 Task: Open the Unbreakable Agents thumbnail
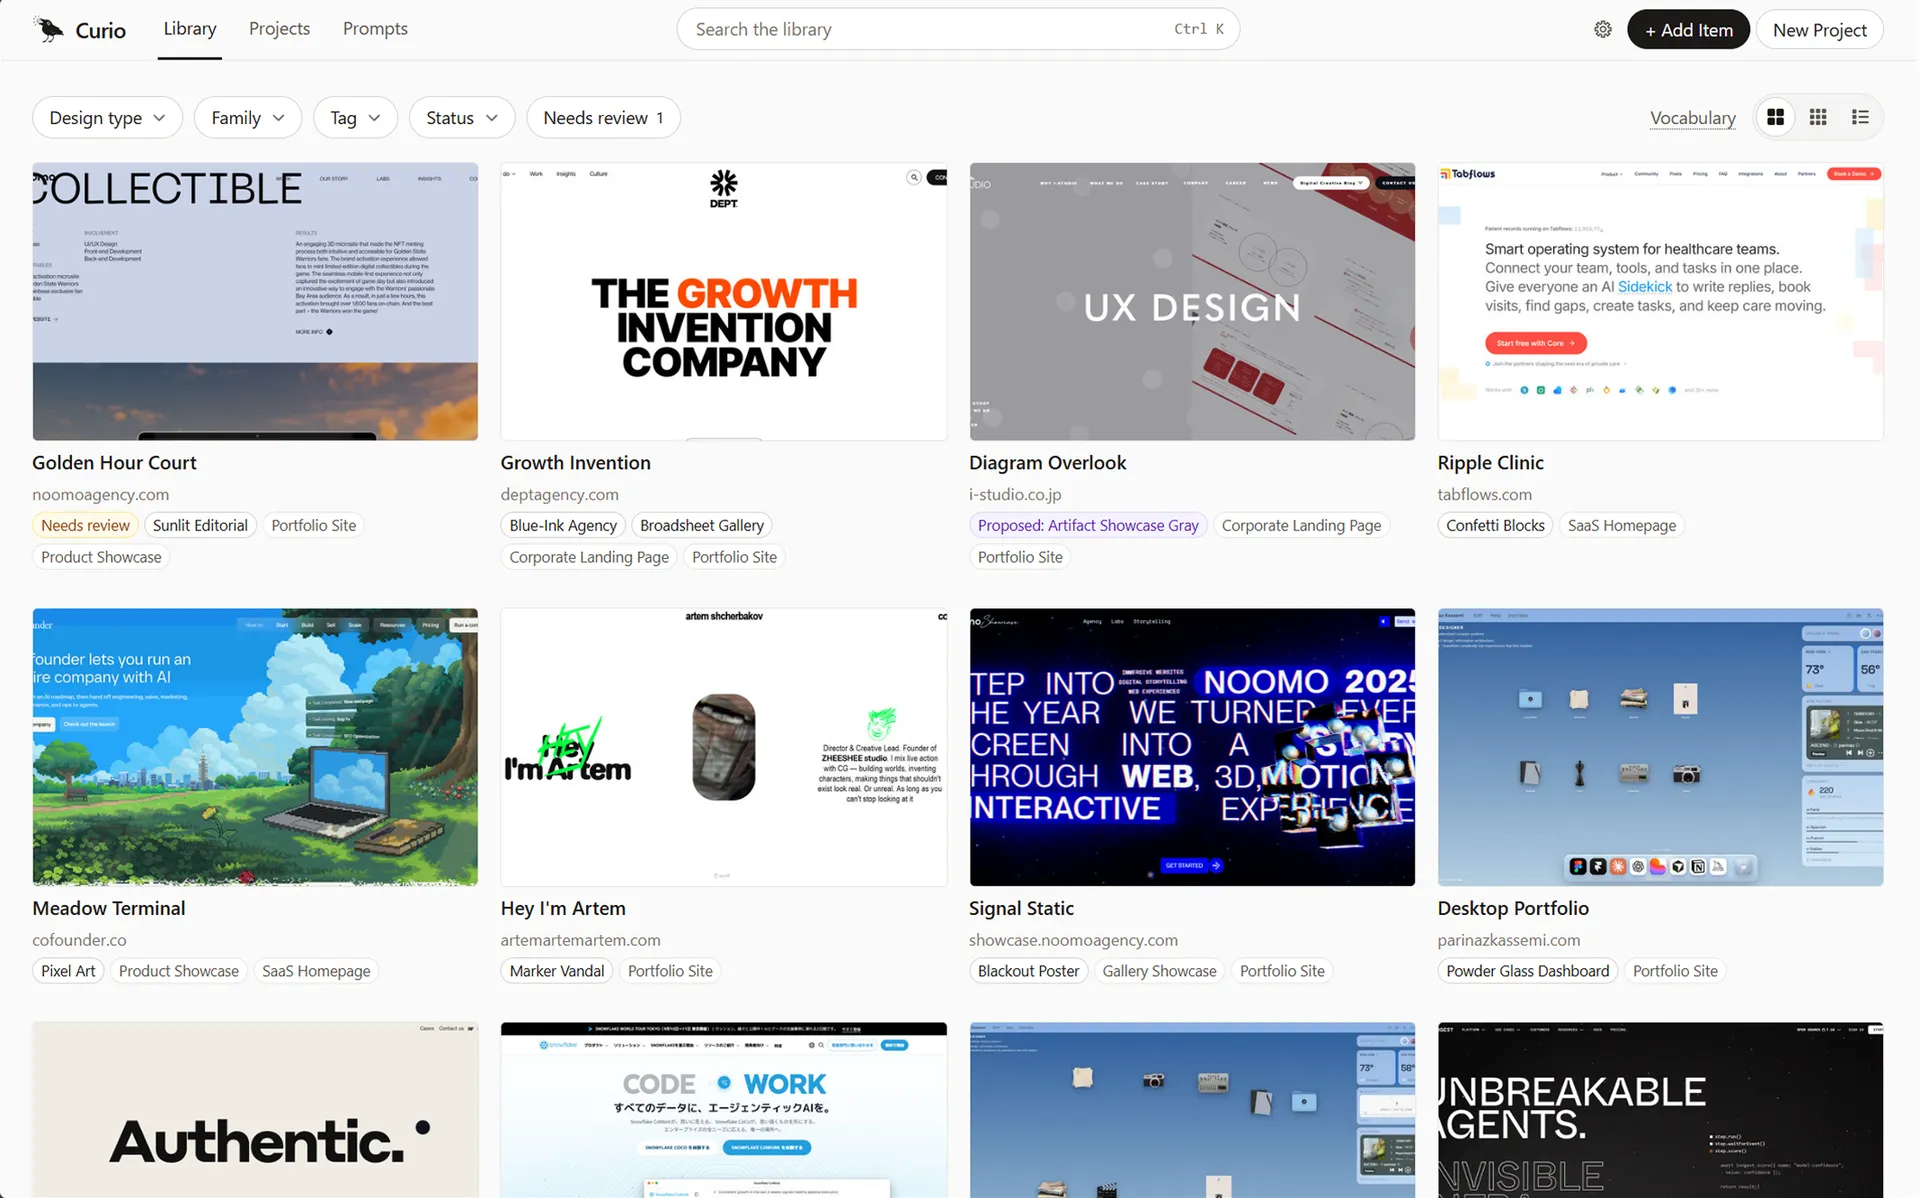[x=1660, y=1110]
